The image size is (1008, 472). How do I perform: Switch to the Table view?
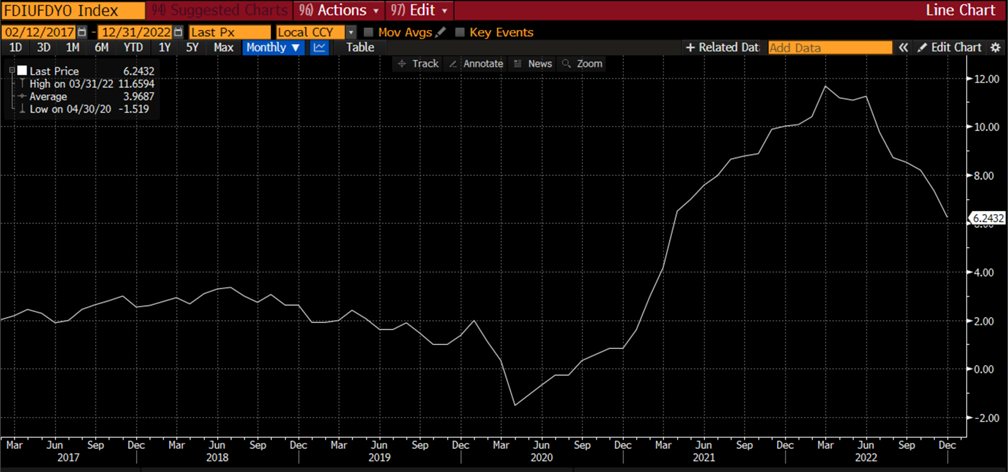coord(360,47)
